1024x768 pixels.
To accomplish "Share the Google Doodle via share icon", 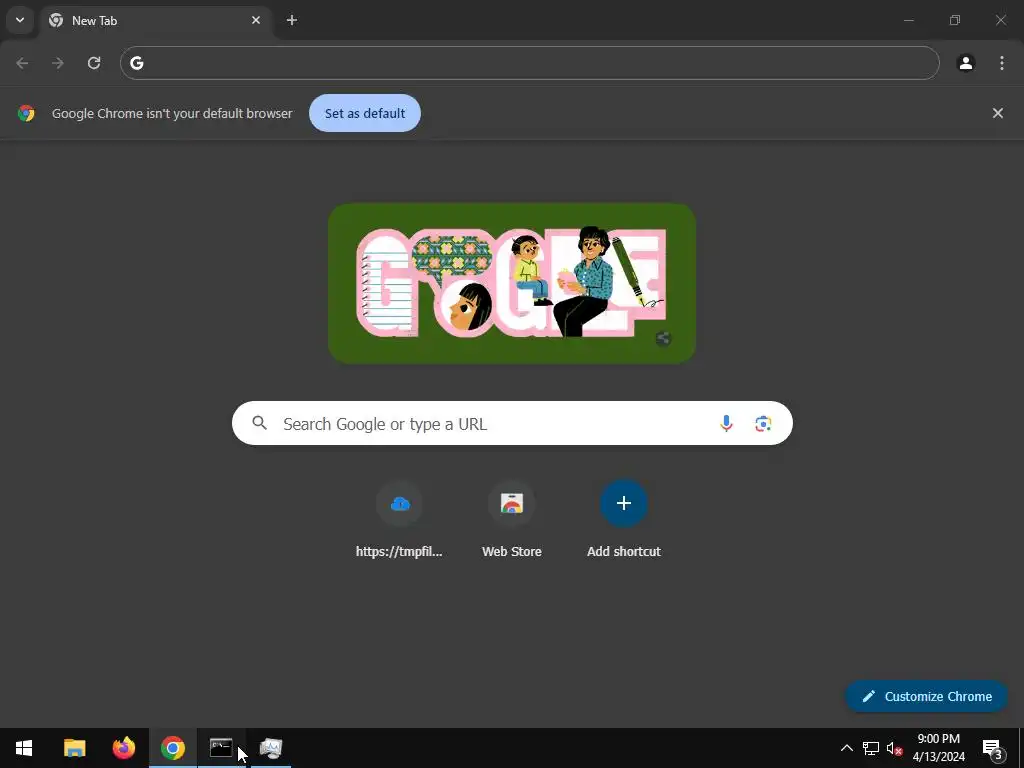I will click(664, 338).
